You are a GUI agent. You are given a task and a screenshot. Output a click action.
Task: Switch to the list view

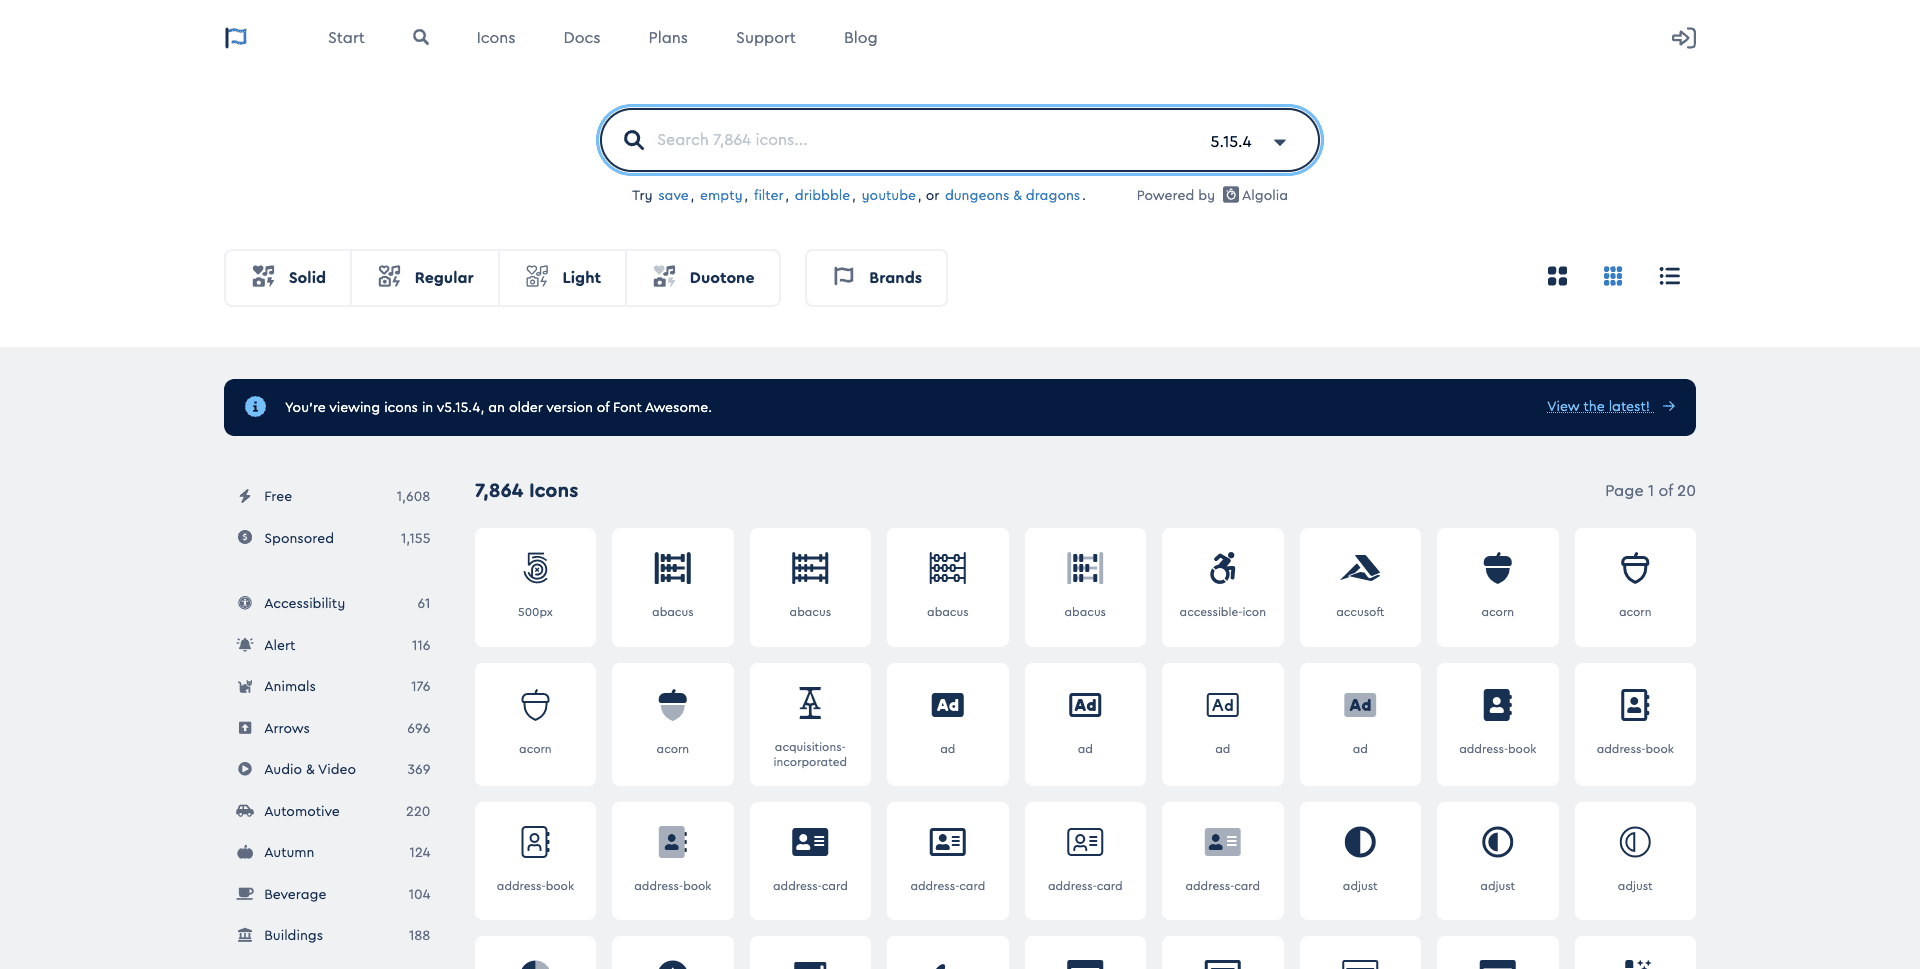pyautogui.click(x=1669, y=276)
